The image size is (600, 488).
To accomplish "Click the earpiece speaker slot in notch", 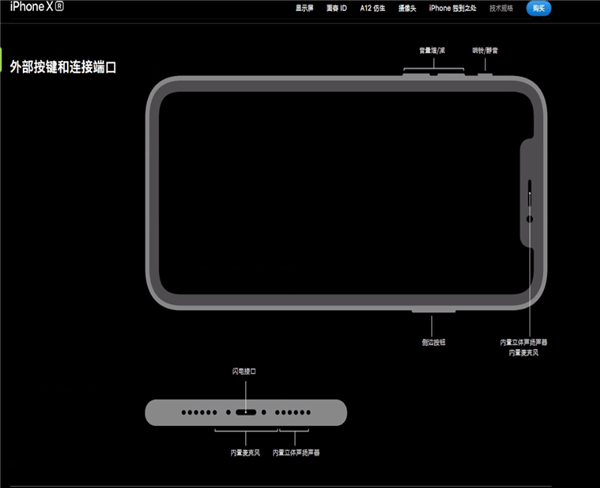I will click(x=530, y=193).
